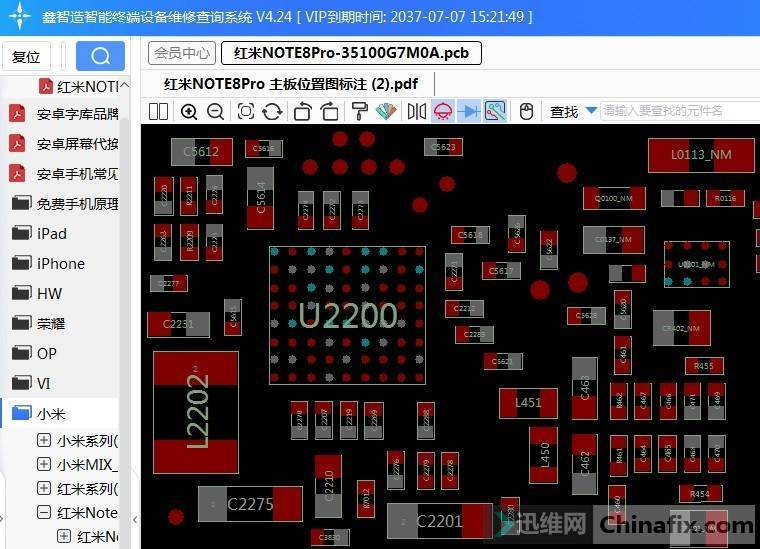Click the component search input field
The image size is (760, 549).
675,111
